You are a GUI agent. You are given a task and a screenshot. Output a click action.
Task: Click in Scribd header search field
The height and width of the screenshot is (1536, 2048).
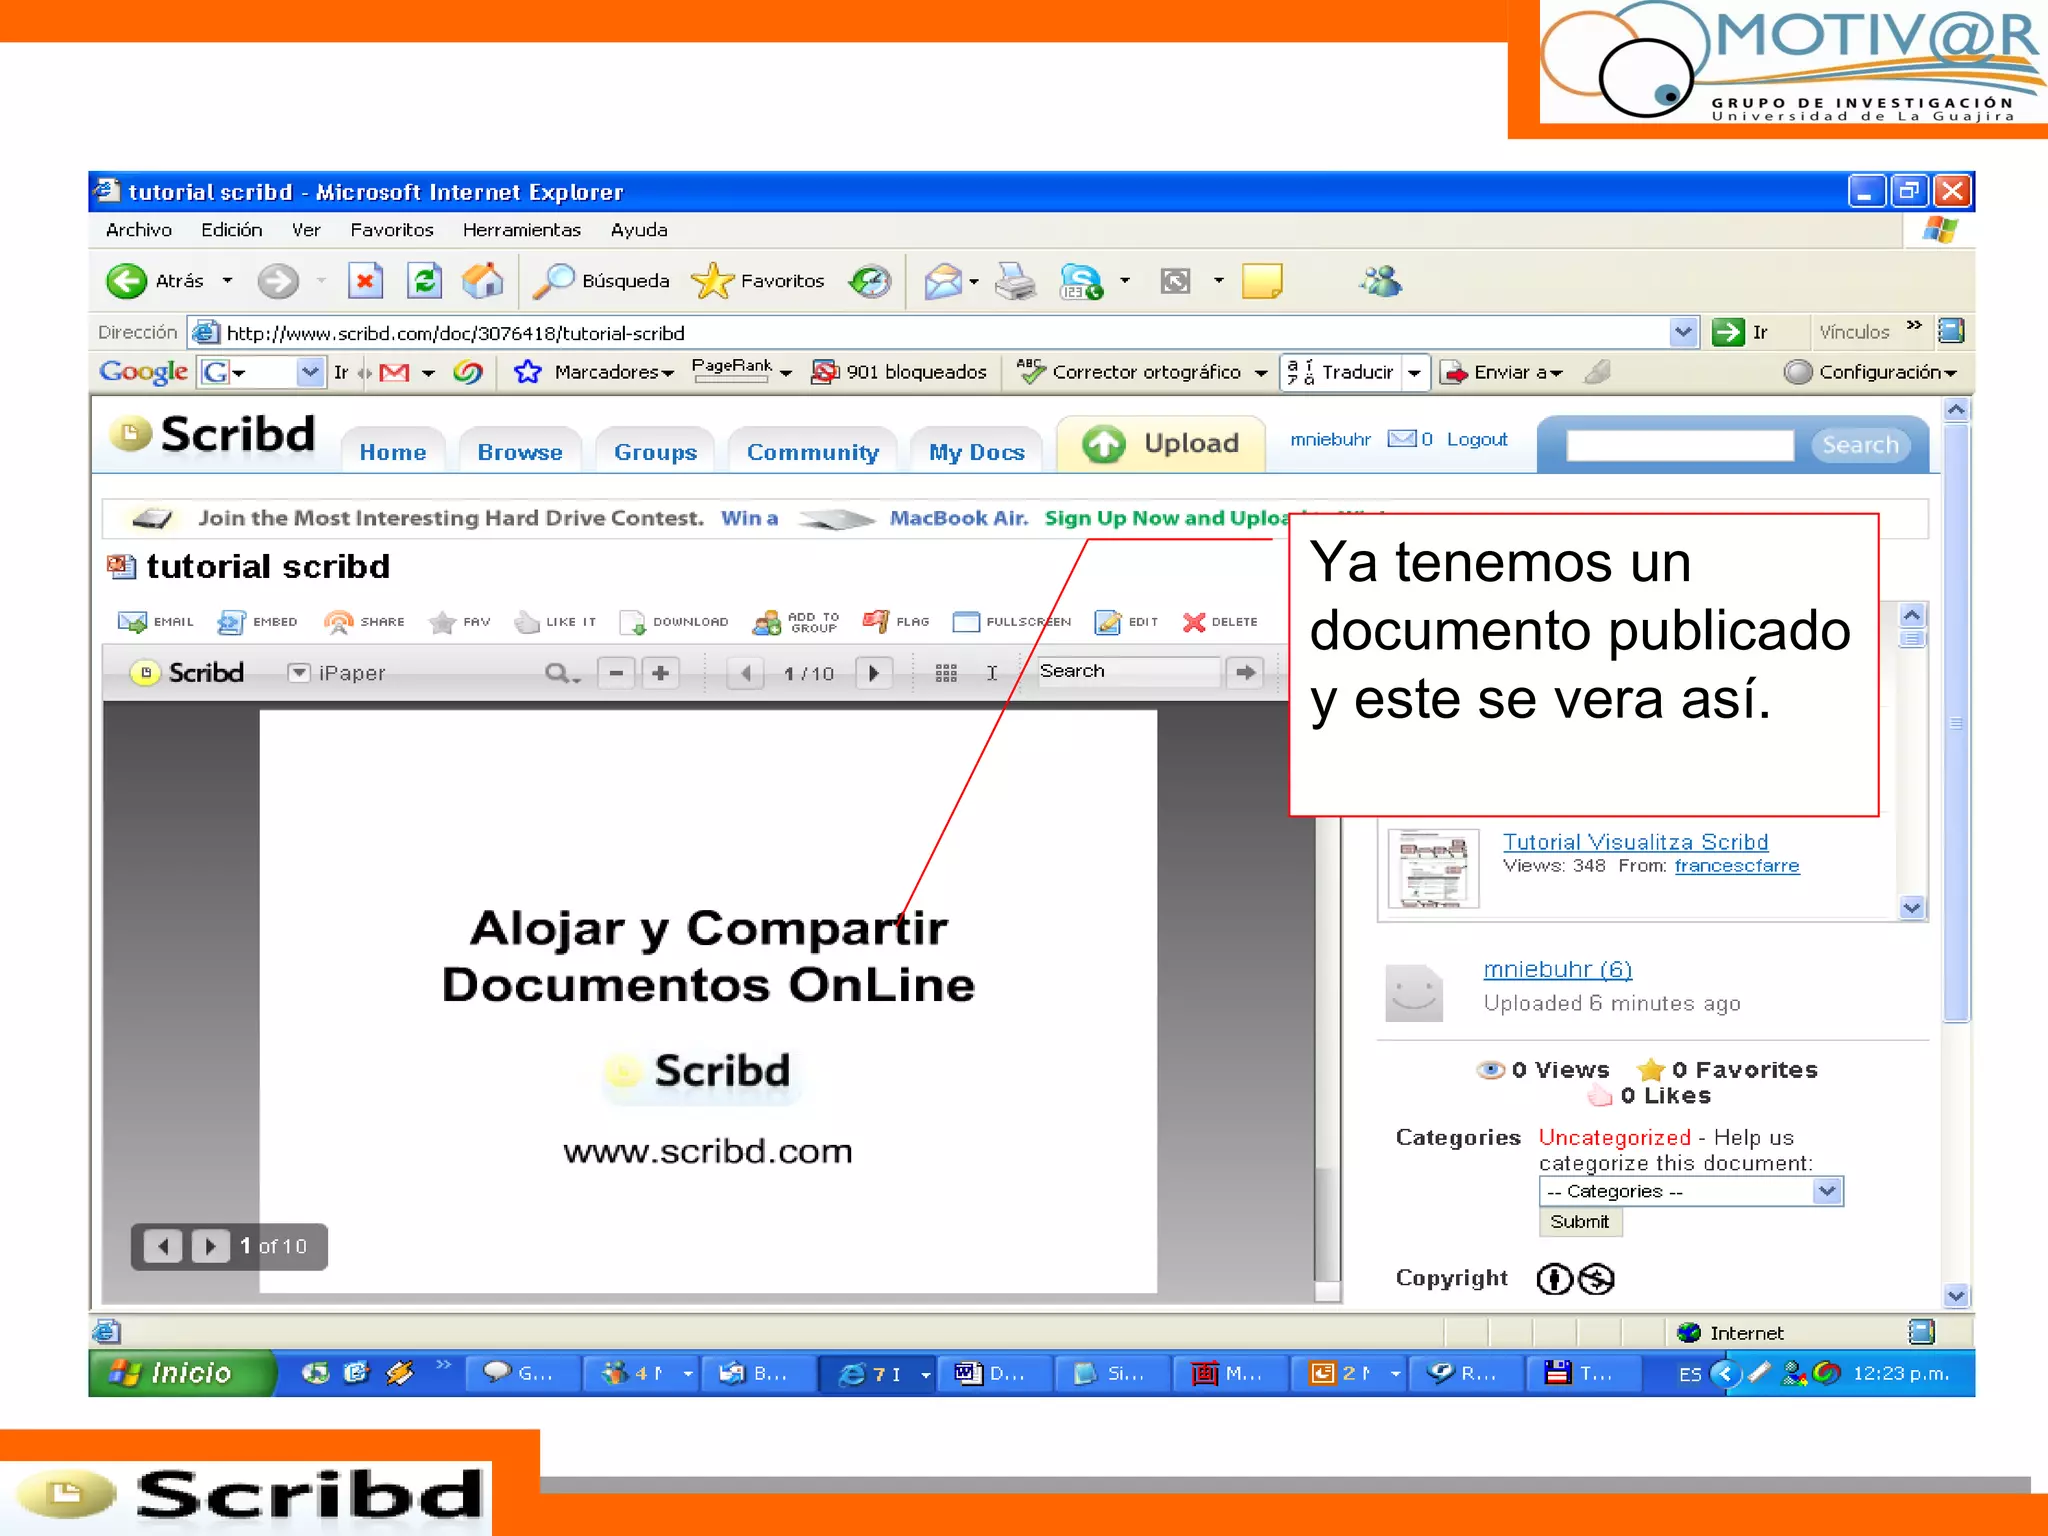tap(1680, 445)
